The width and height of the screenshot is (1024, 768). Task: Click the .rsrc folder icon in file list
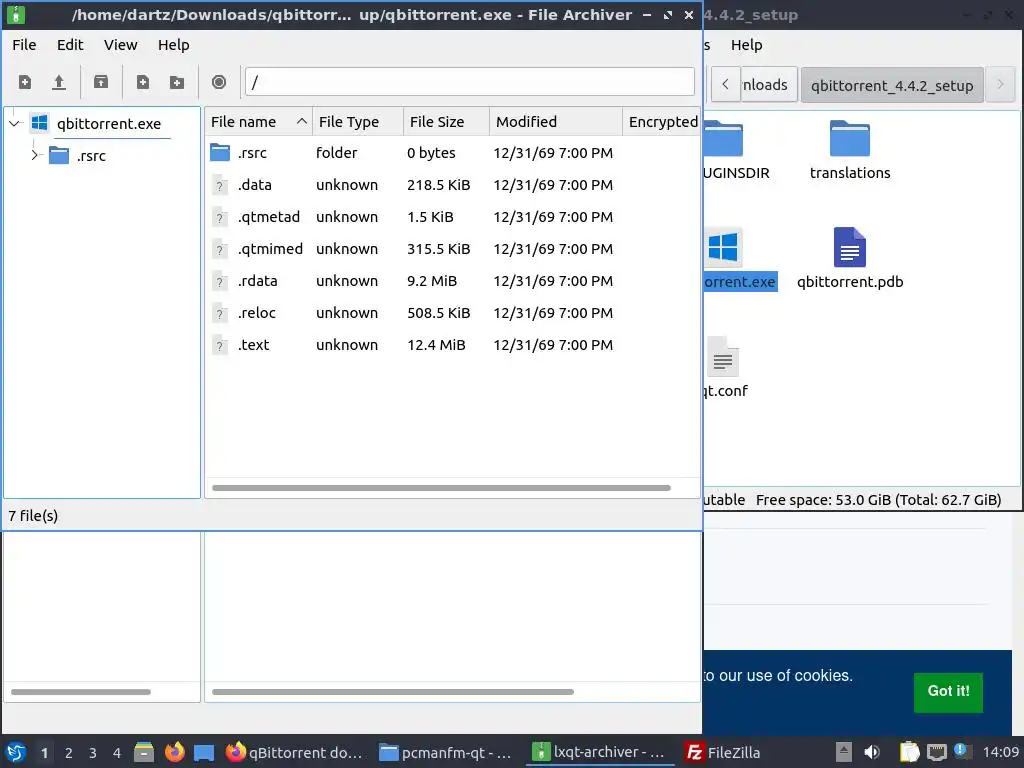[220, 153]
